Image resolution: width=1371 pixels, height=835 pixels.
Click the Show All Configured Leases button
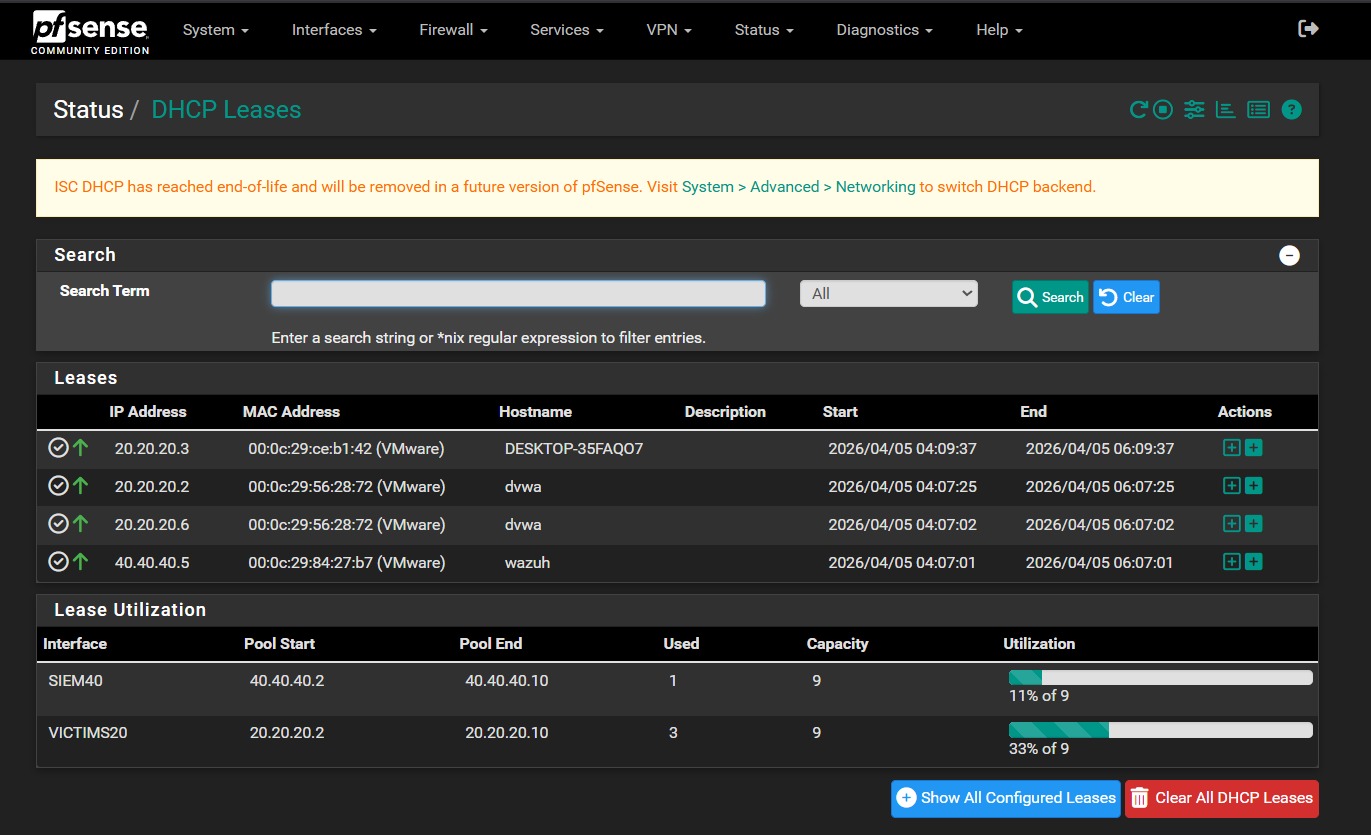click(x=1005, y=798)
